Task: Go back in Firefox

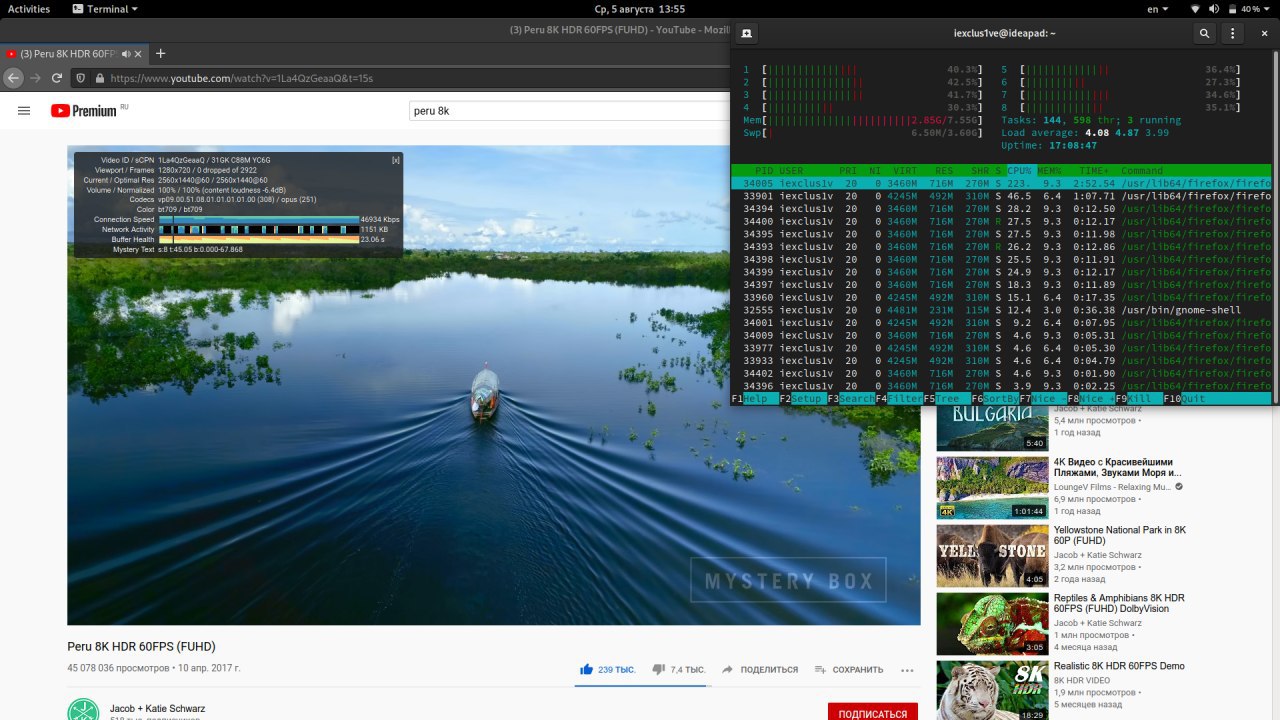Action: 13,77
